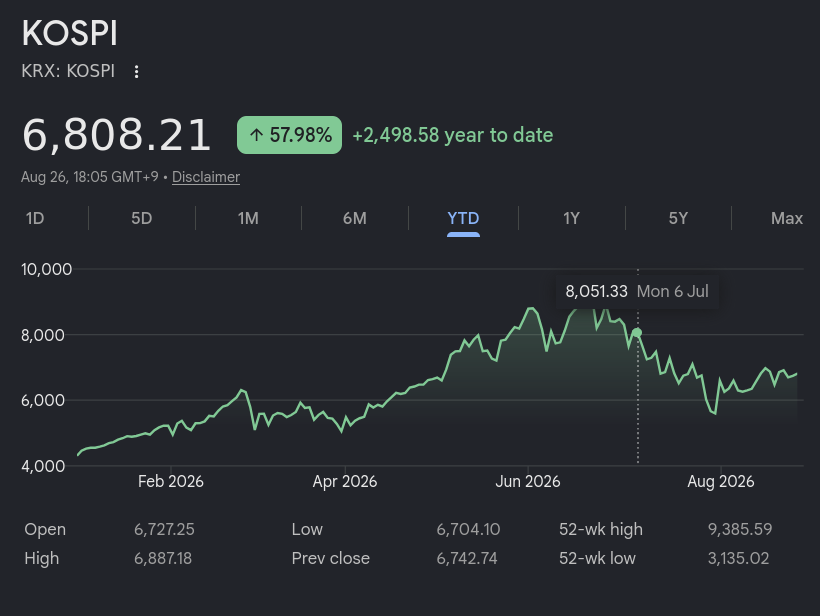
Task: Switch to the 1D range tab
Action: [35, 218]
